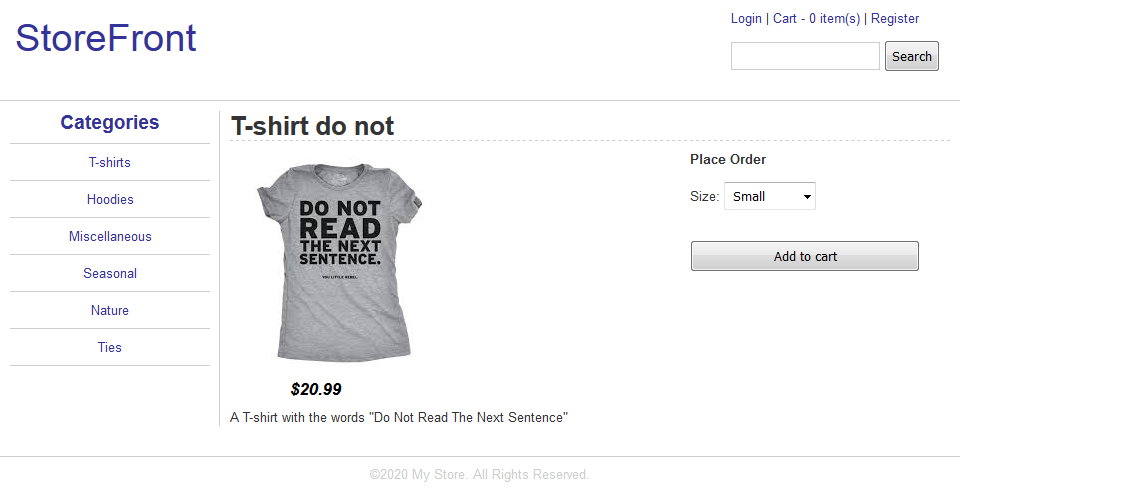1132x500 pixels.
Task: Click the Size dropdown arrow
Action: (807, 197)
